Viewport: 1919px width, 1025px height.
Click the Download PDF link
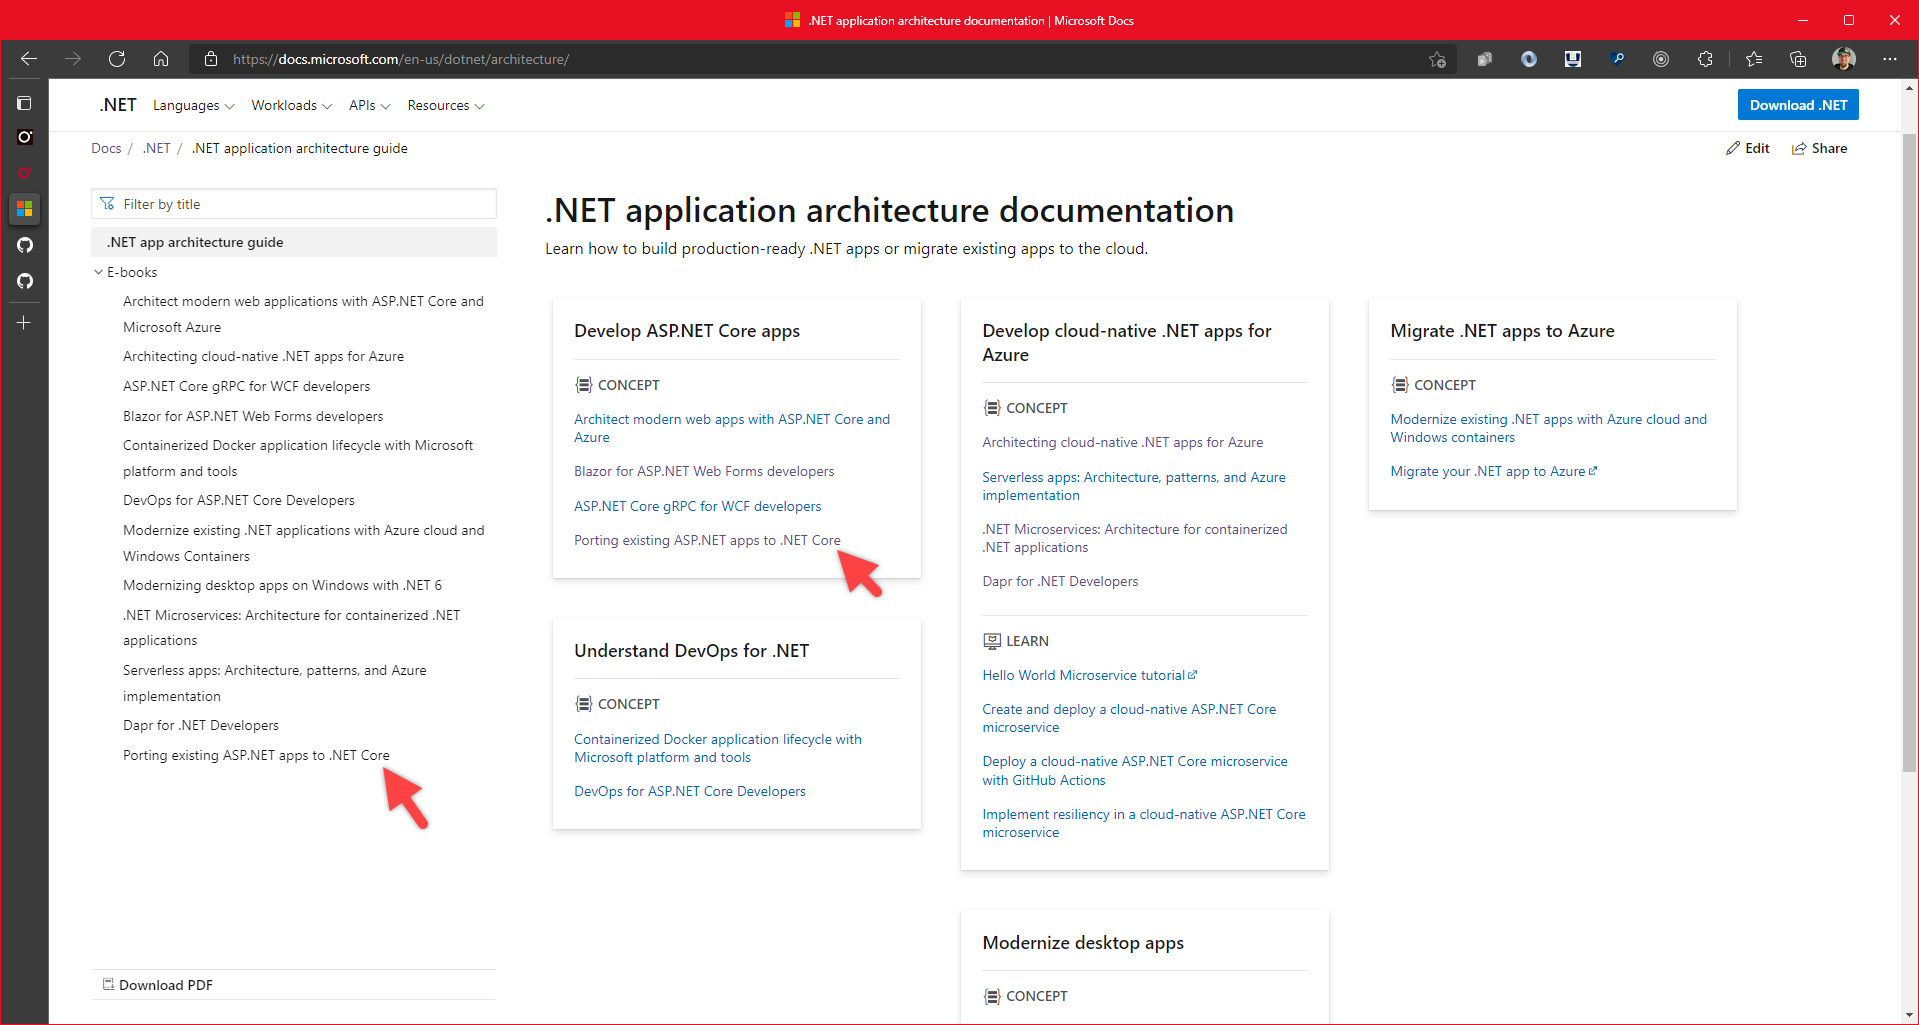coord(166,985)
